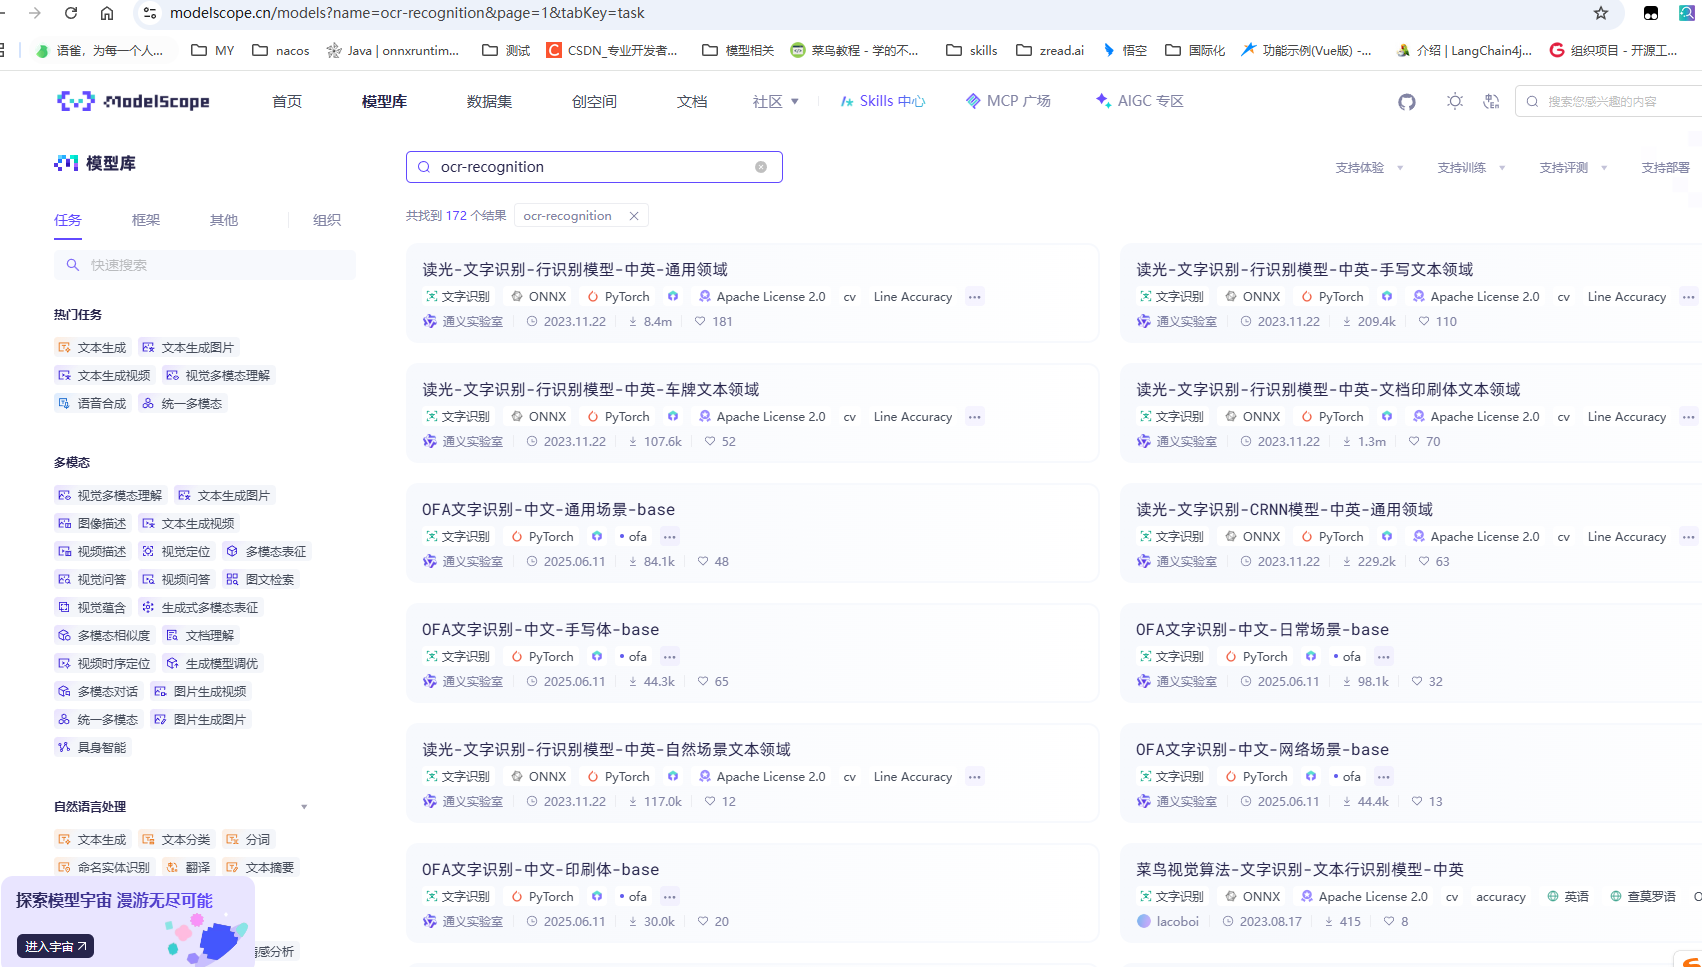Click the 具身智能 task icon
Viewport: 1702px width, 967px height.
coord(64,748)
